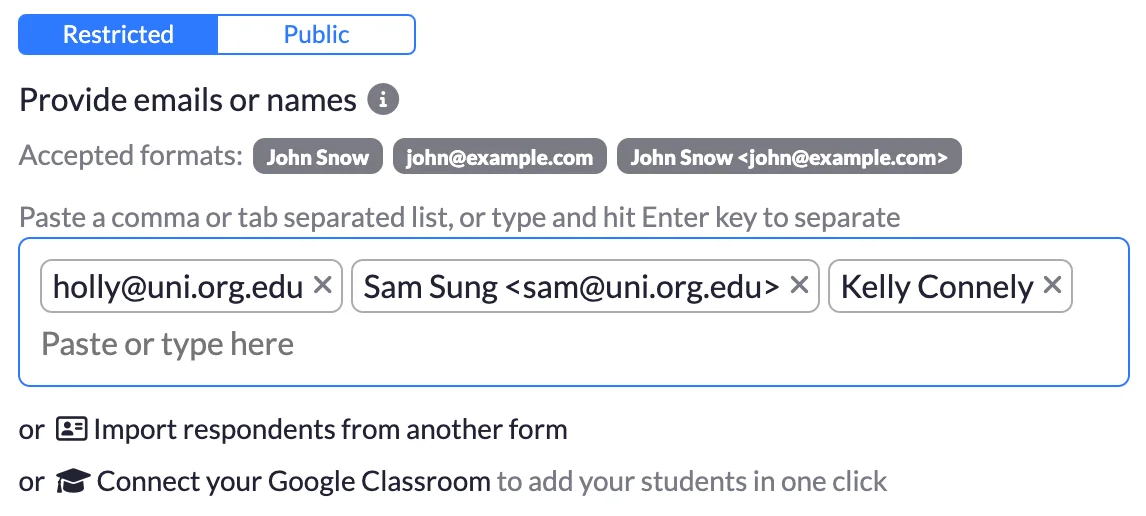The width and height of the screenshot is (1146, 516).
Task: Import respondents from another form
Action: tap(330, 430)
